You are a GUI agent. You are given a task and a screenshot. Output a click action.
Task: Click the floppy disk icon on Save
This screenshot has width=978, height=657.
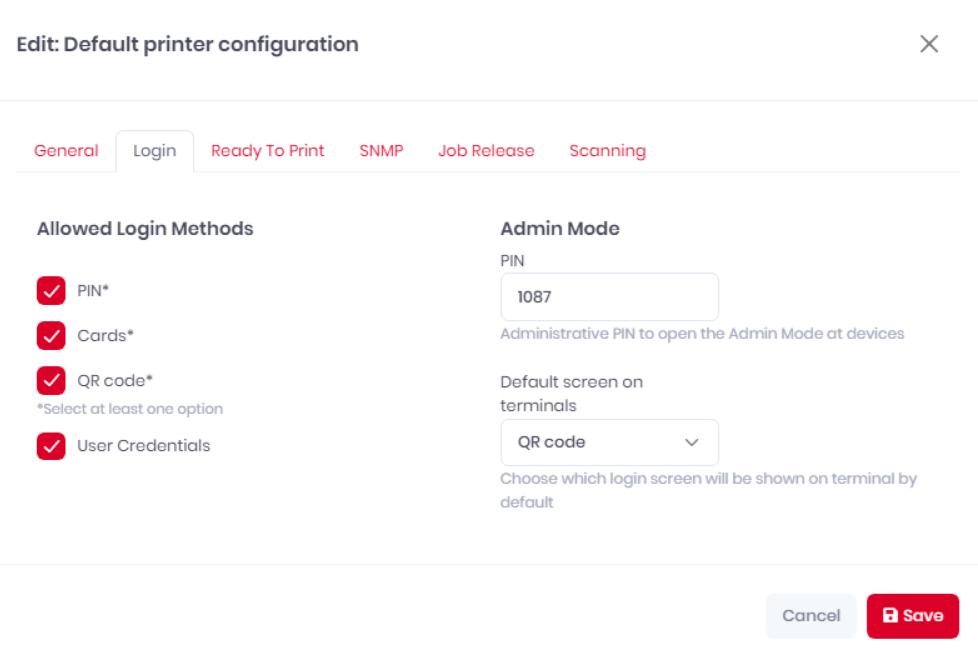click(x=890, y=615)
